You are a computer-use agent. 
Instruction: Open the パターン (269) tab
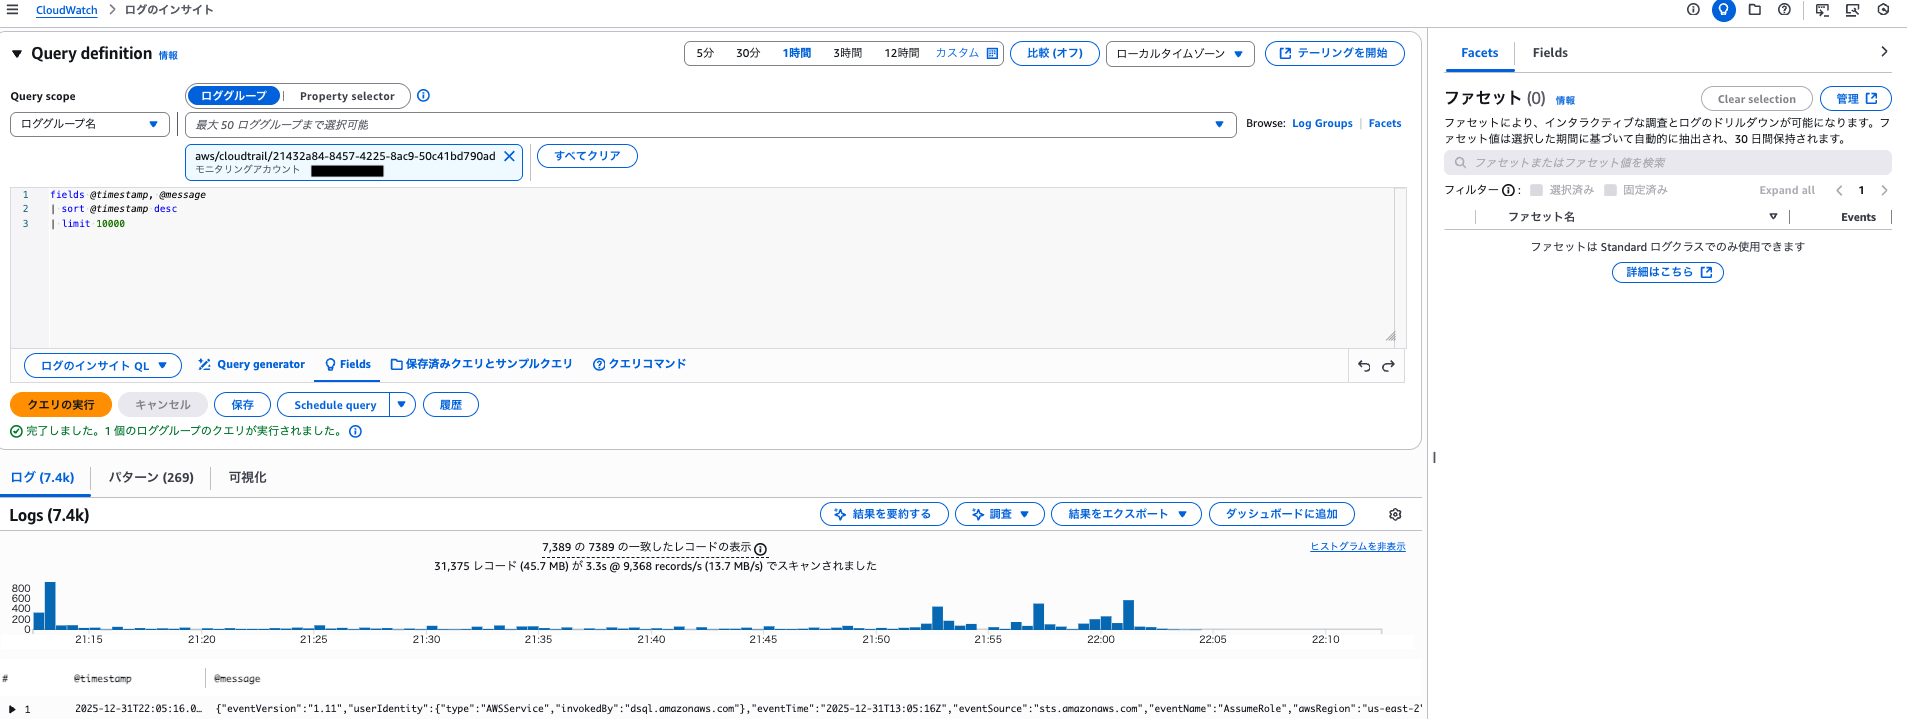151,478
